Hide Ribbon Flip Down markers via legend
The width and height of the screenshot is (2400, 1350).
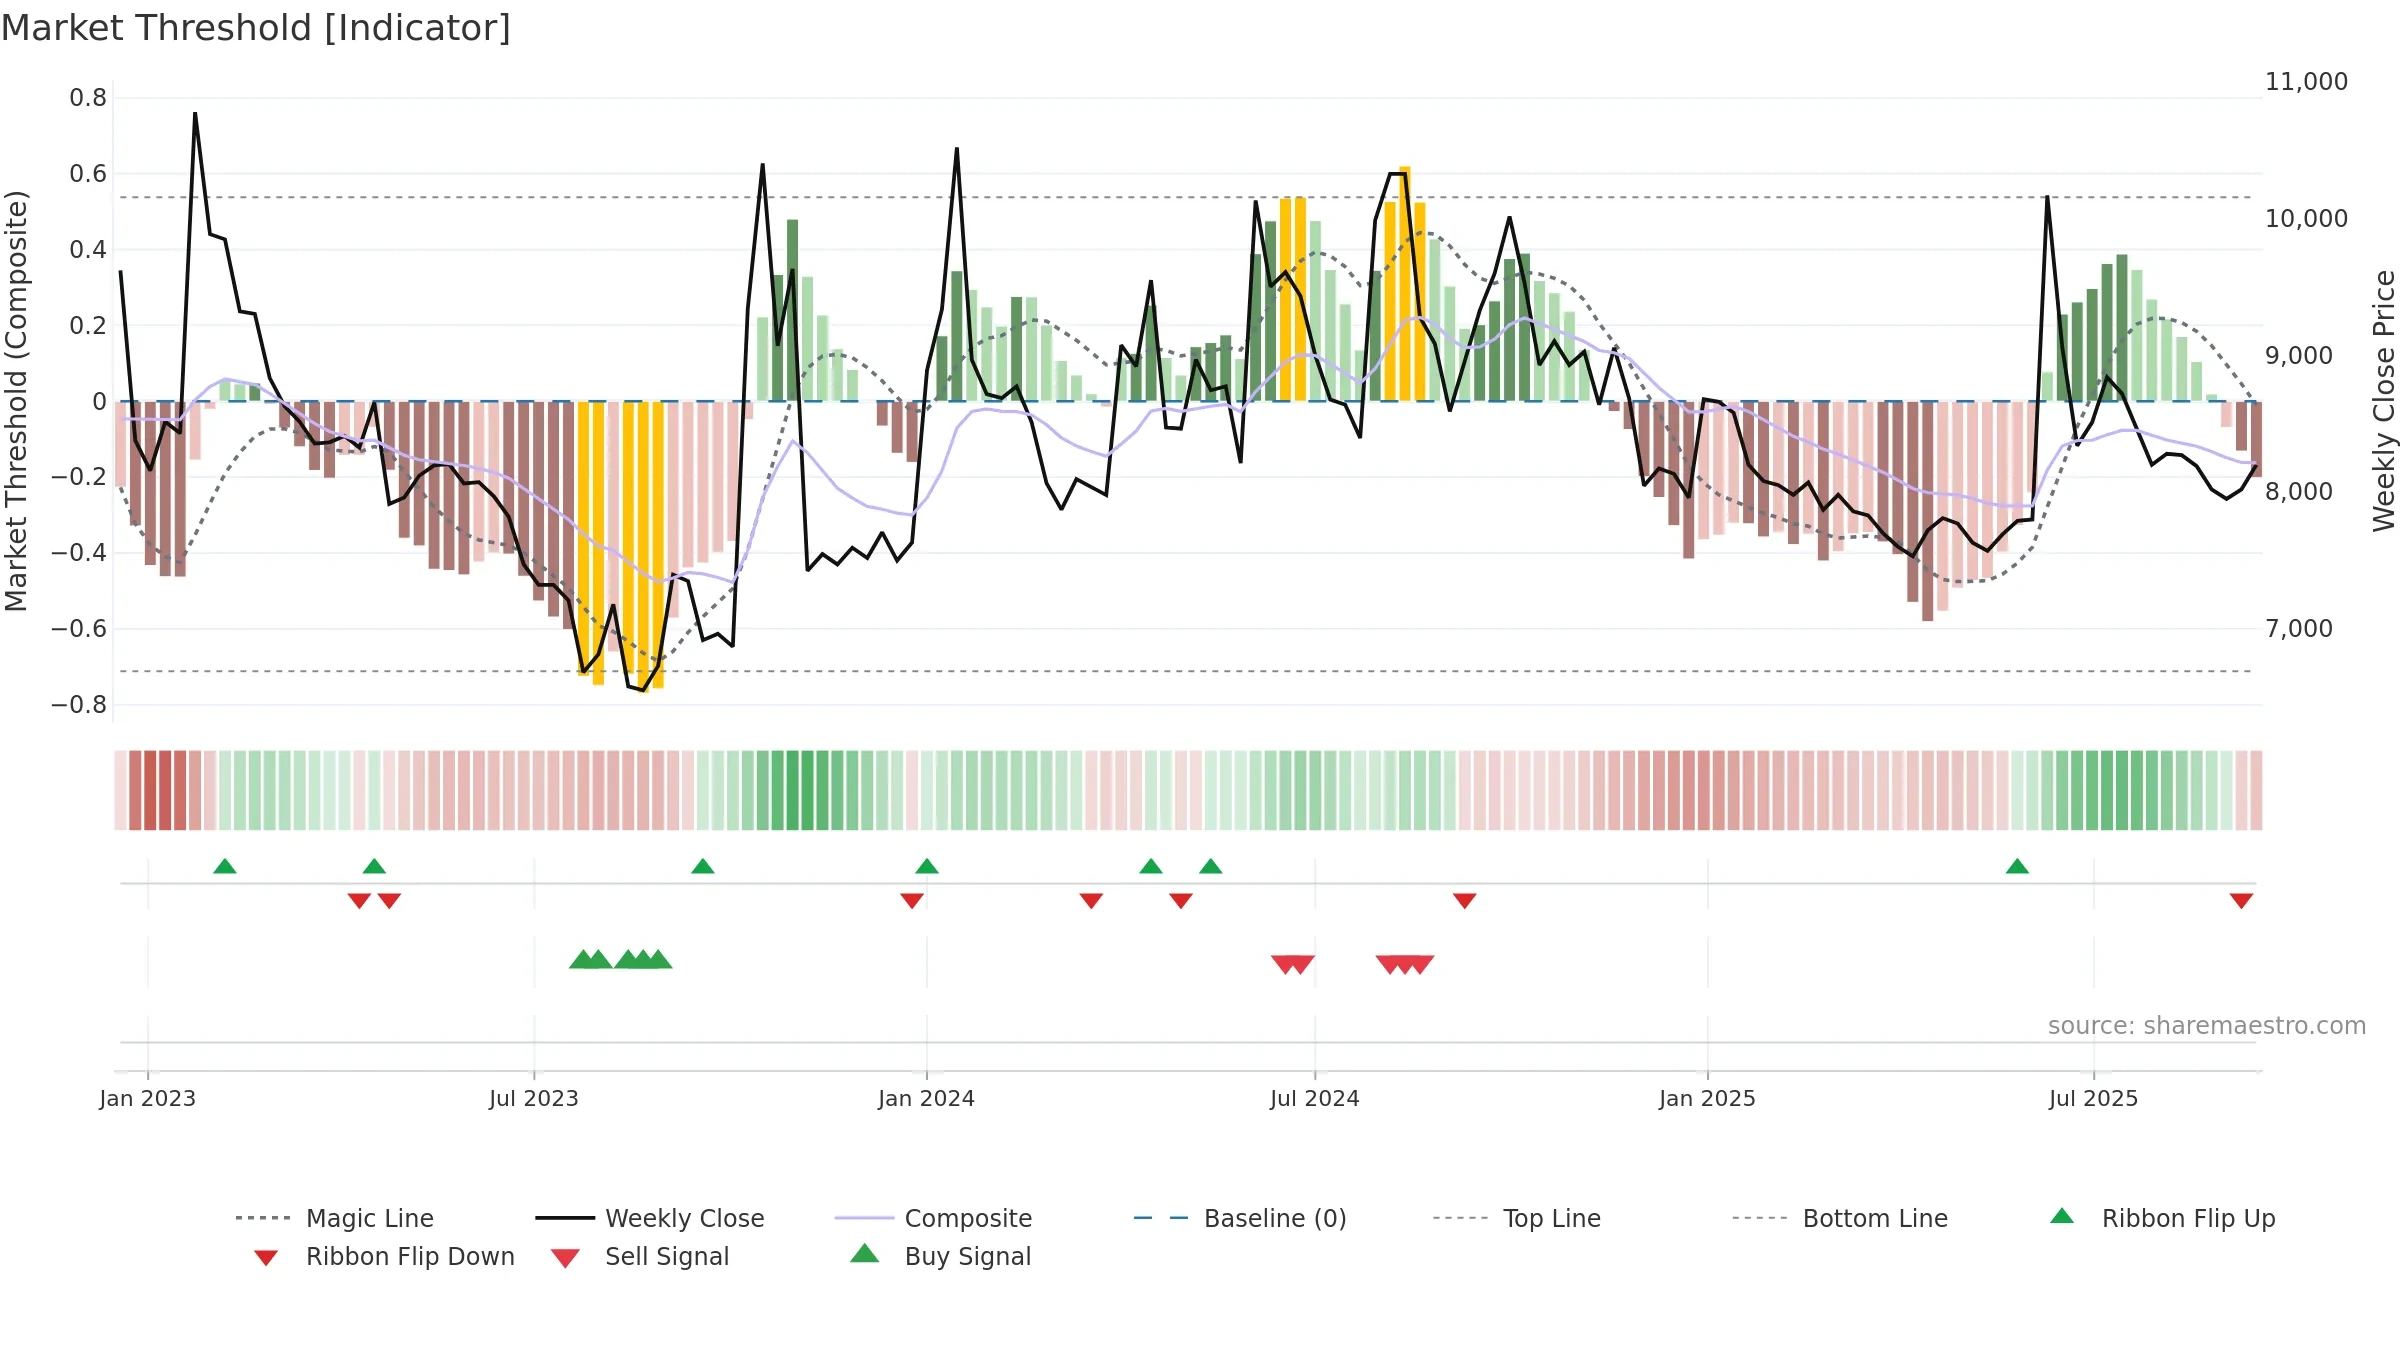pos(383,1256)
